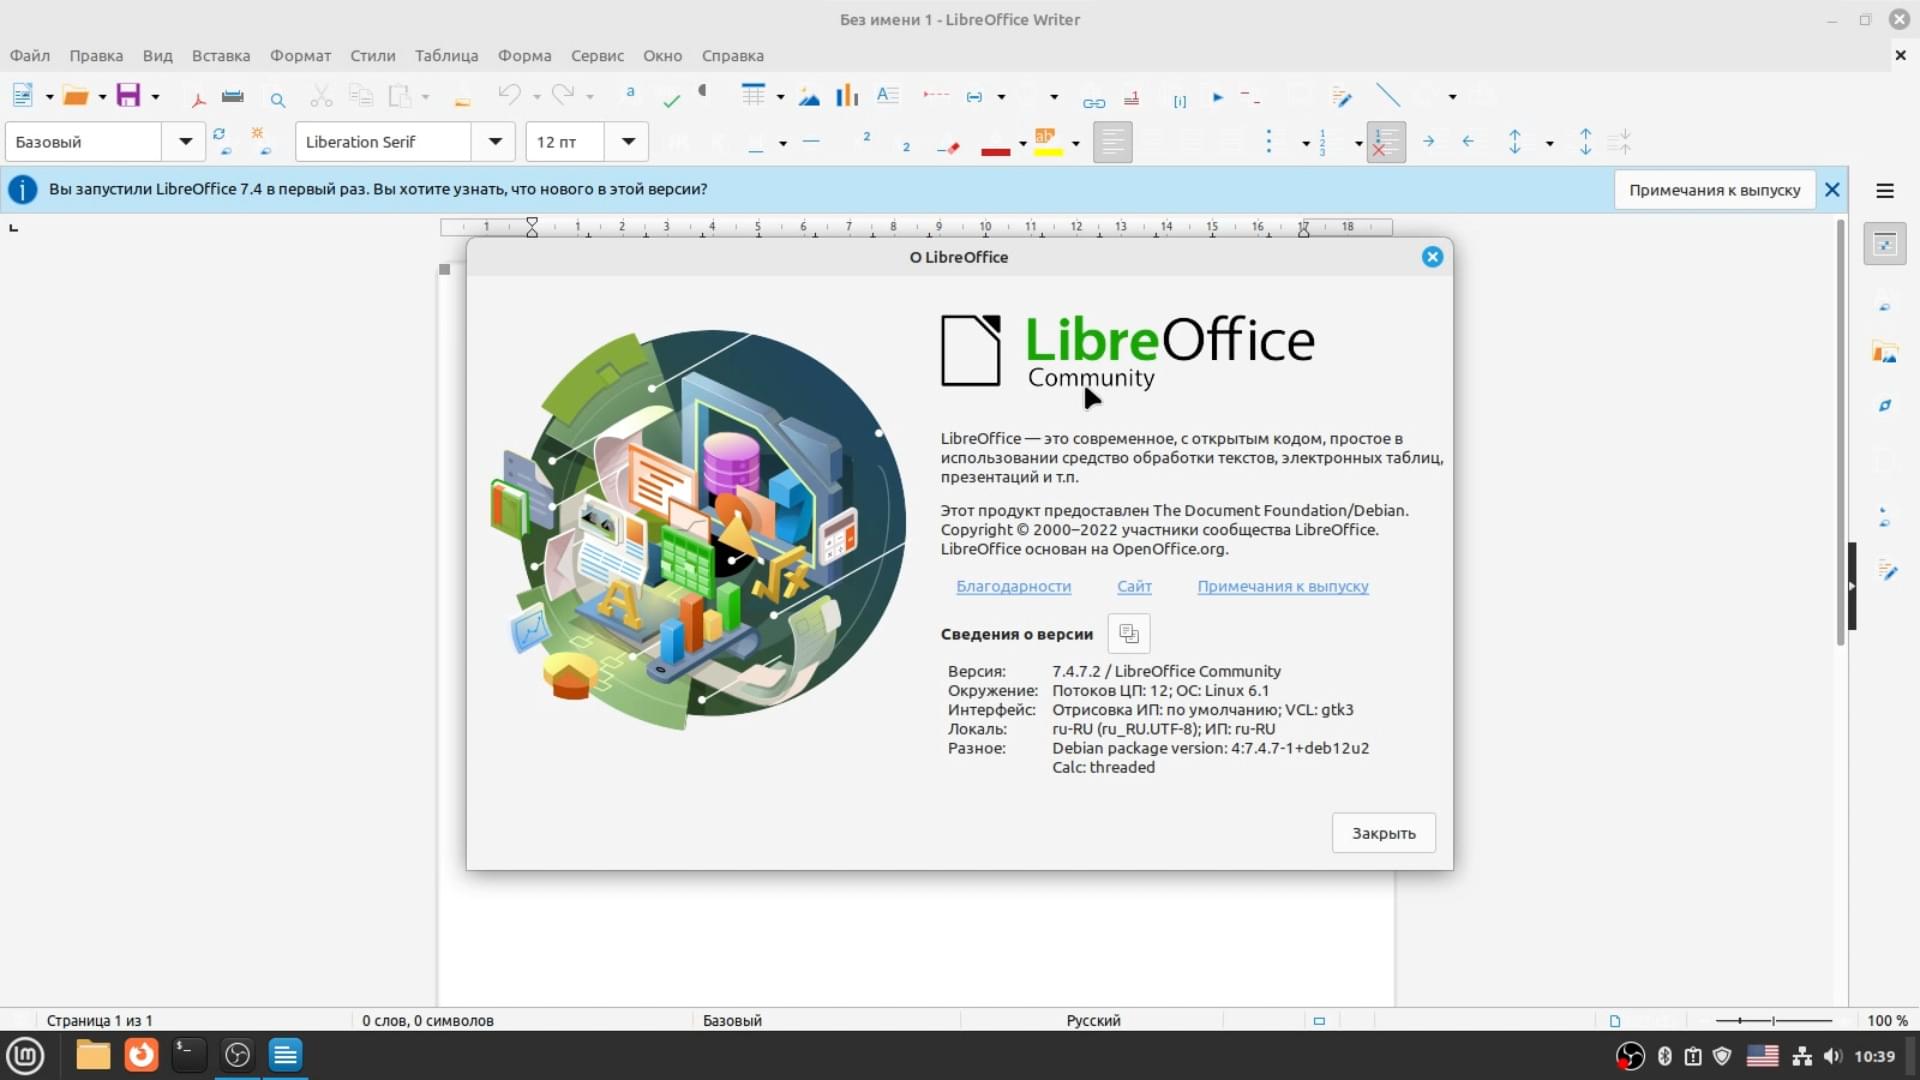1920x1080 pixels.
Task: Open the sidebar Properties panel icon
Action: (1885, 244)
